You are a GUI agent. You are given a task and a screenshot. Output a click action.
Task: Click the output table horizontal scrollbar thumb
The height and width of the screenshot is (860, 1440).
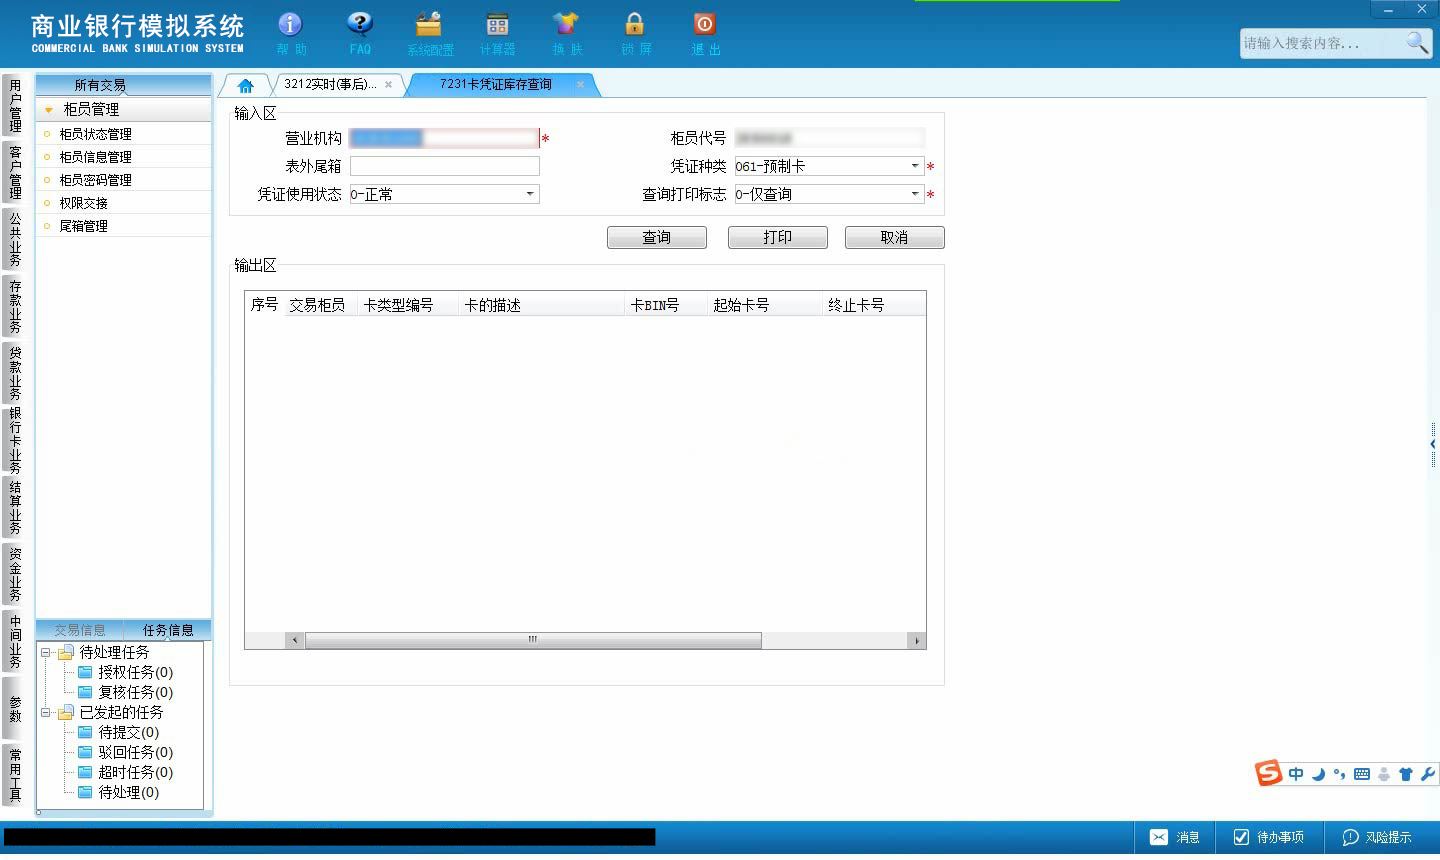(x=533, y=640)
